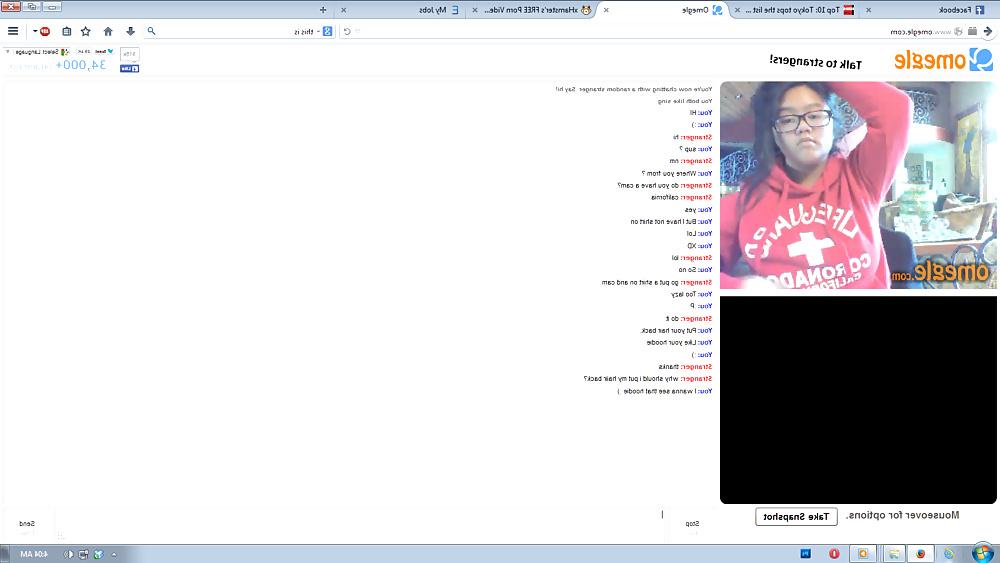Close the Facebook tab
Viewport: 1000px width, 563px height.
pos(868,10)
